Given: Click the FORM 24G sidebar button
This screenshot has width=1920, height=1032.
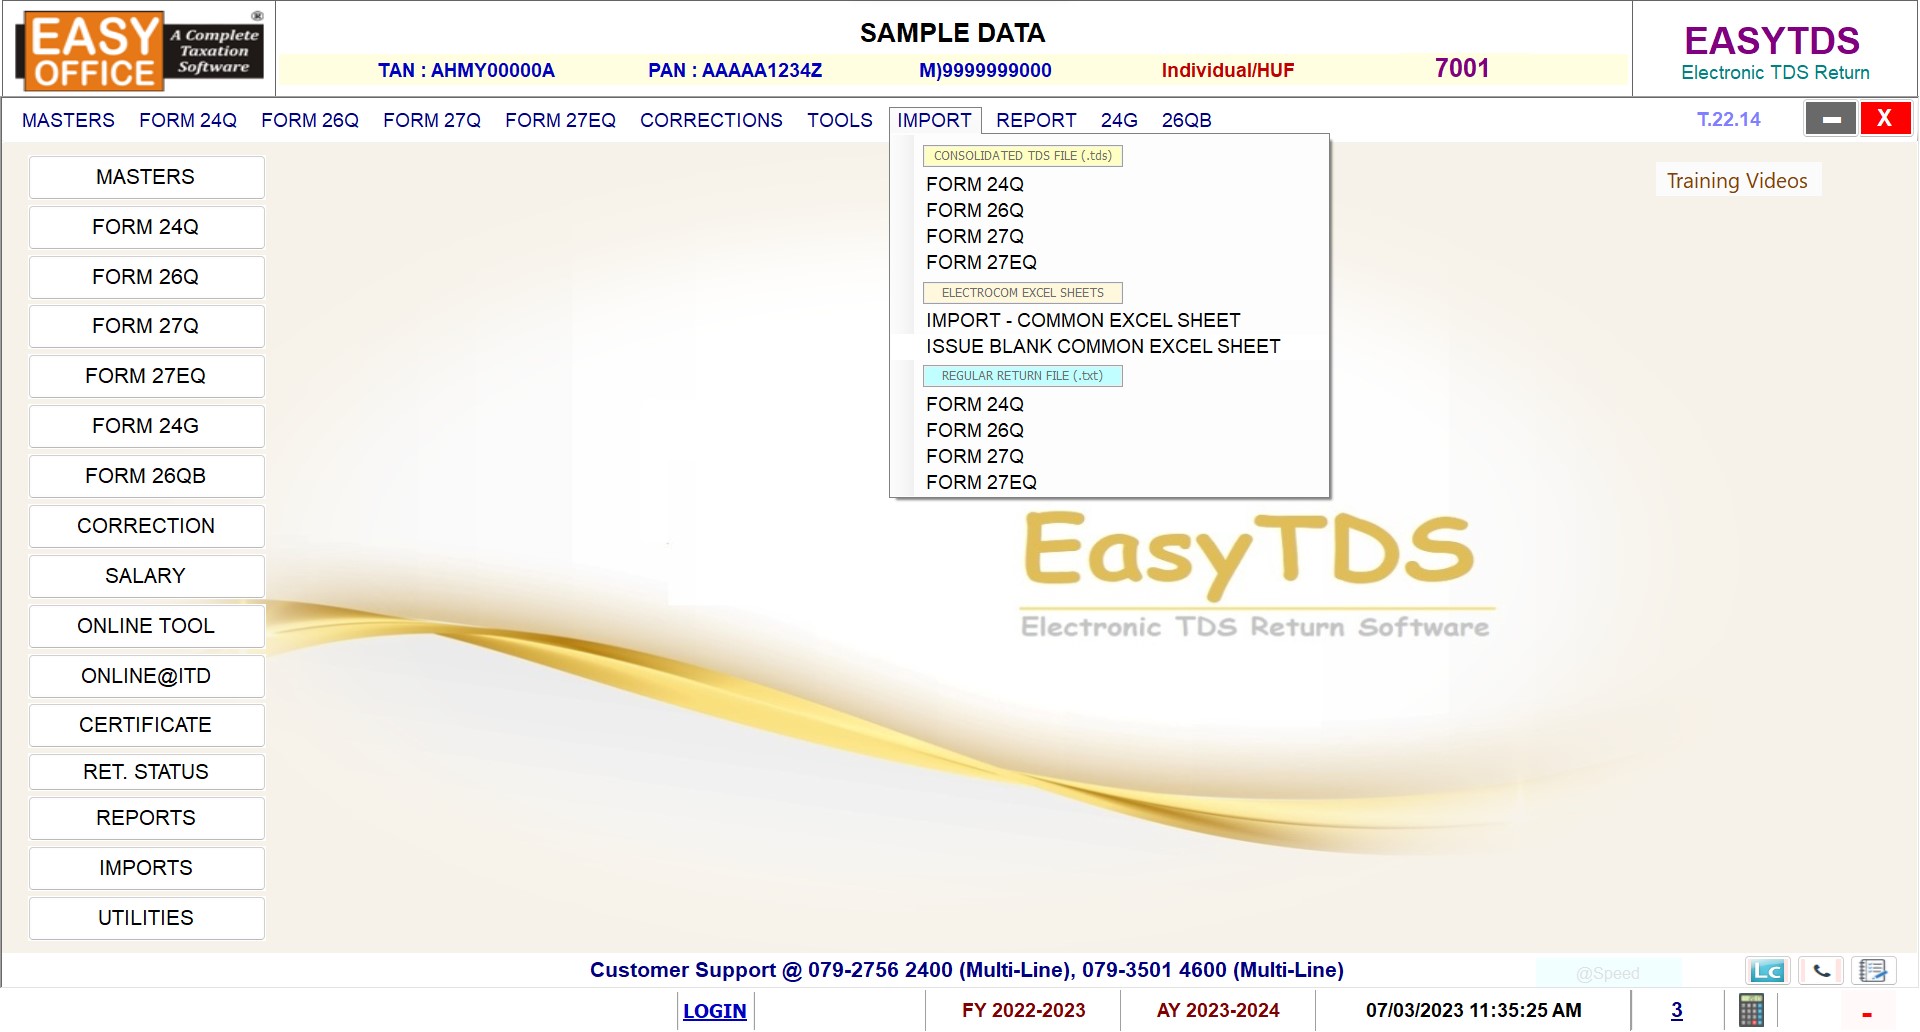Looking at the screenshot, I should click(x=146, y=426).
